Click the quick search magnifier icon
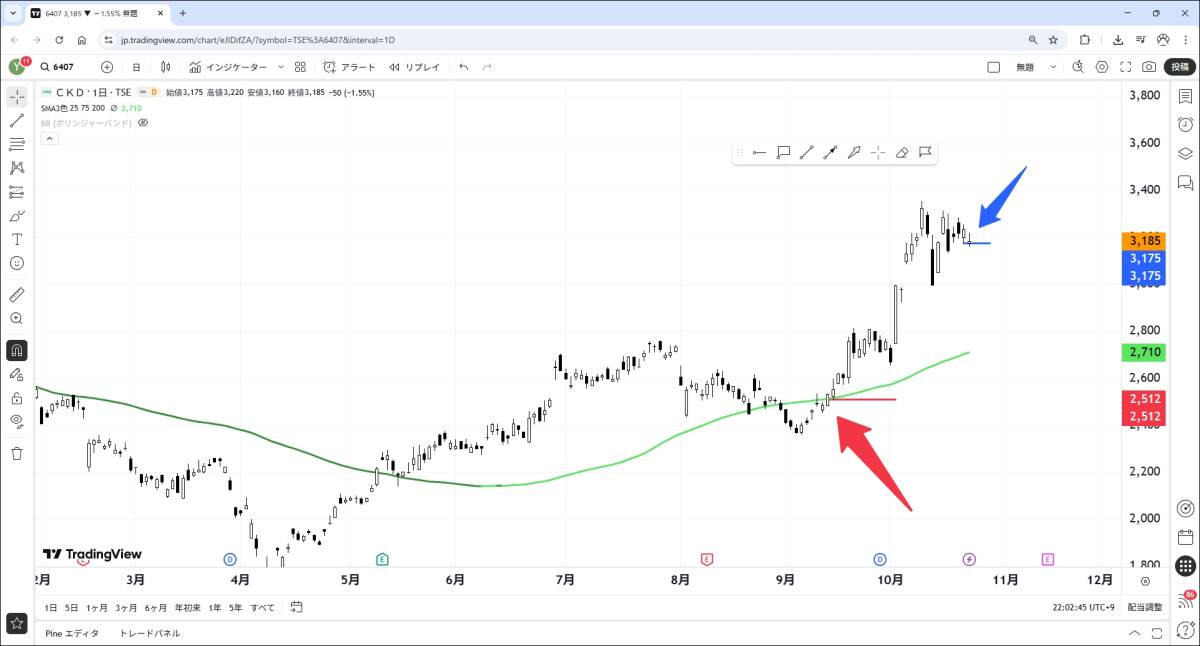Screen dimensions: 1200x646 point(1078,67)
